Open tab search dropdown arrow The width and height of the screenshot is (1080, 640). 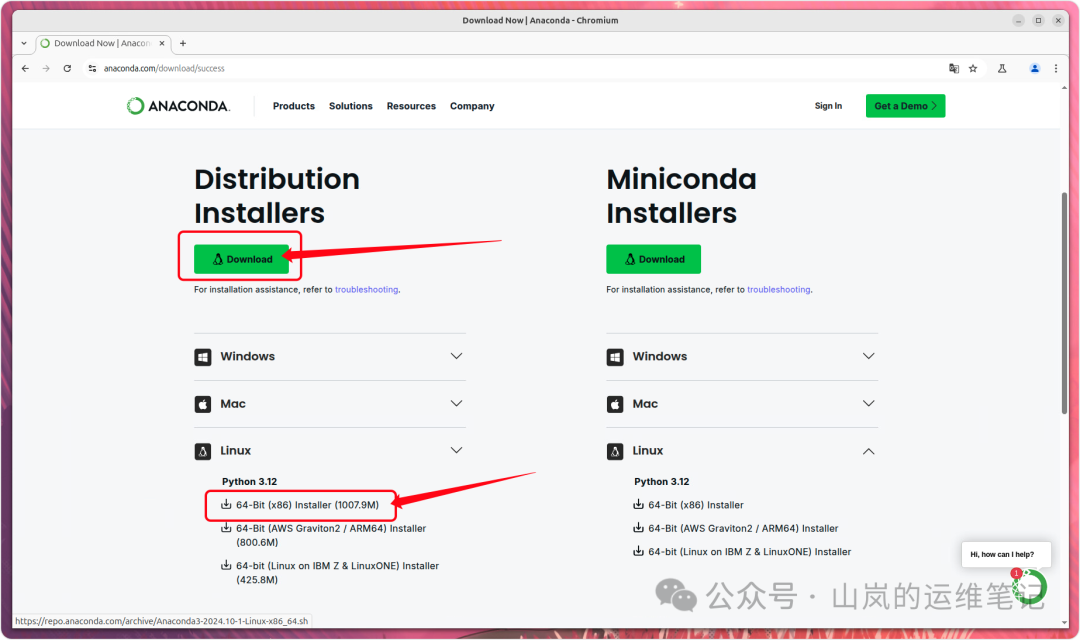tap(24, 43)
